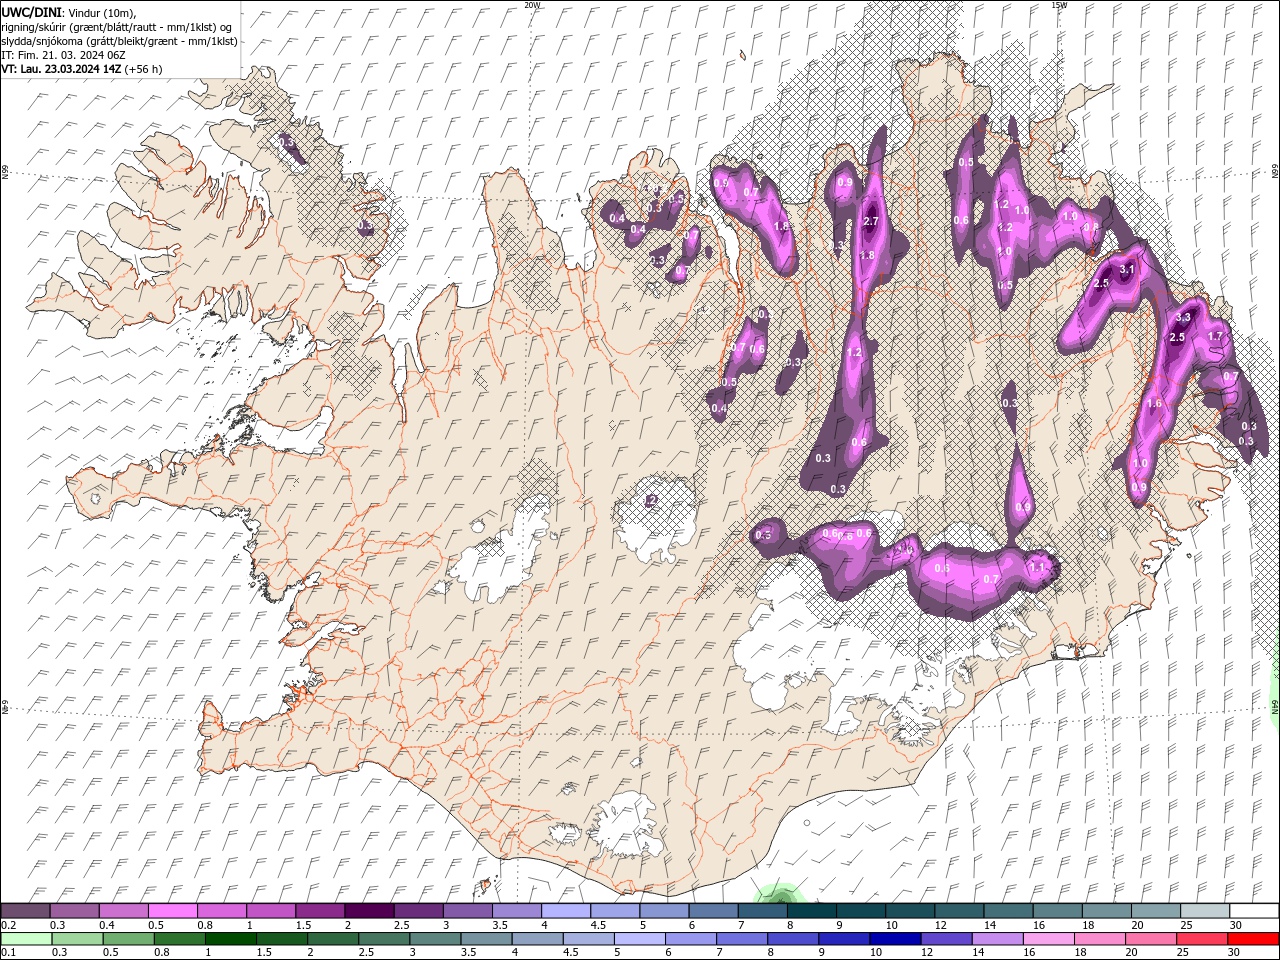Select the 0.1 label in the lower legend row
This screenshot has width=1280, height=960.
click(x=8, y=952)
